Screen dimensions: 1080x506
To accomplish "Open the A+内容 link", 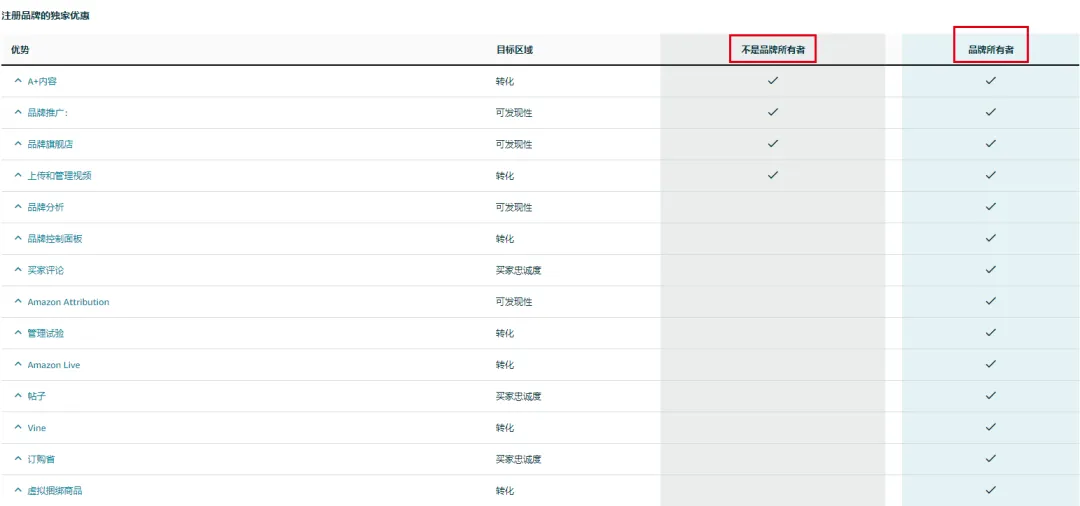I will (x=42, y=81).
